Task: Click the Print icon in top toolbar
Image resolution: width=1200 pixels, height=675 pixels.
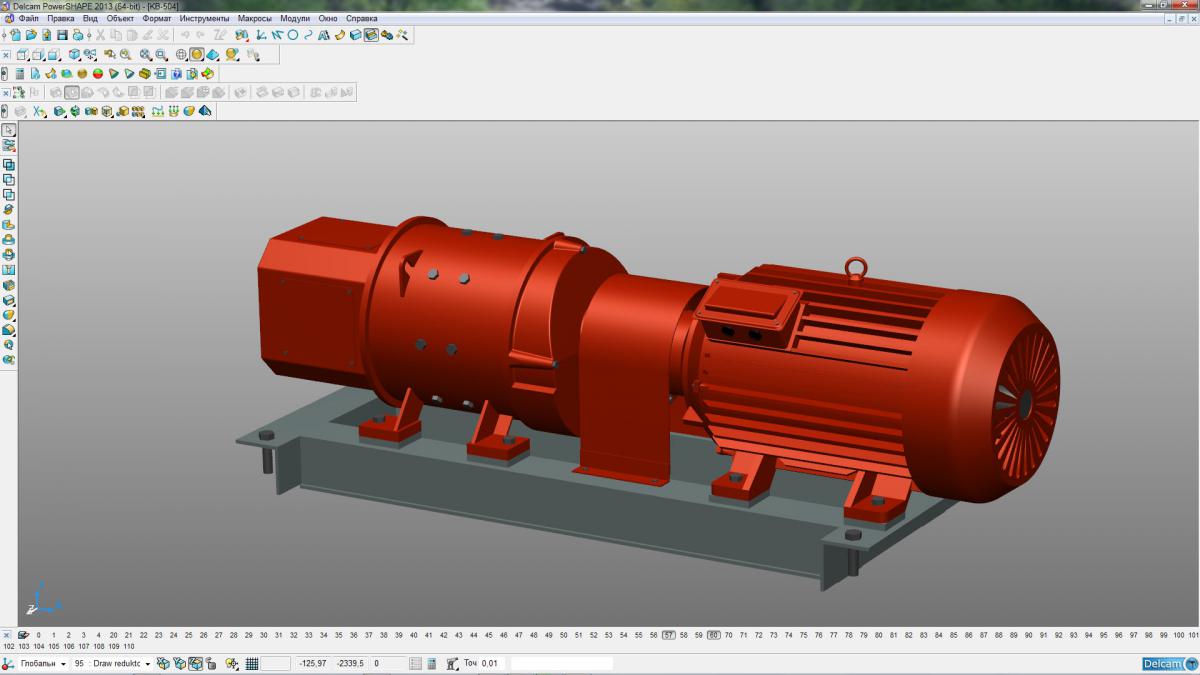Action: click(78, 35)
